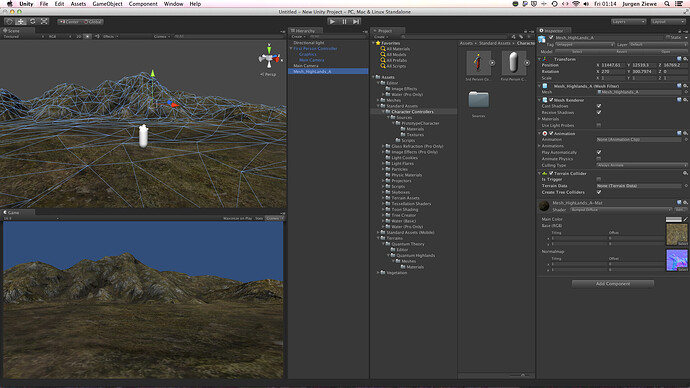Image resolution: width=690 pixels, height=388 pixels.
Task: Open the Mesh Renderer gear menu
Action: click(685, 100)
